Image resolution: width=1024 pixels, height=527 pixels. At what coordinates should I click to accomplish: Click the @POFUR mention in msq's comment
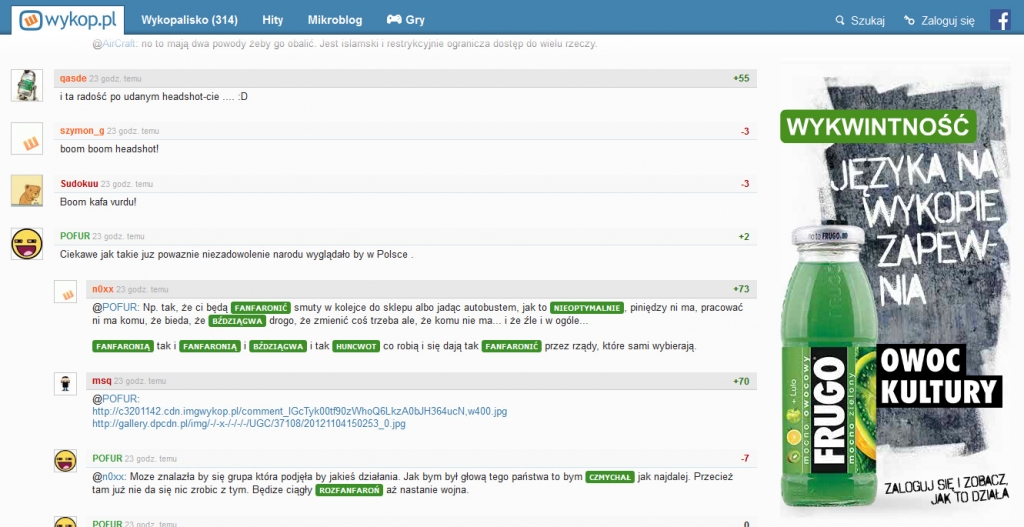pos(115,398)
